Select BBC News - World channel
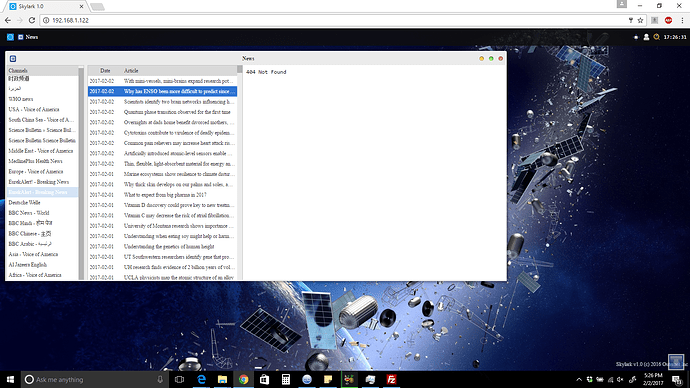Image resolution: width=690 pixels, height=388 pixels. point(42,213)
